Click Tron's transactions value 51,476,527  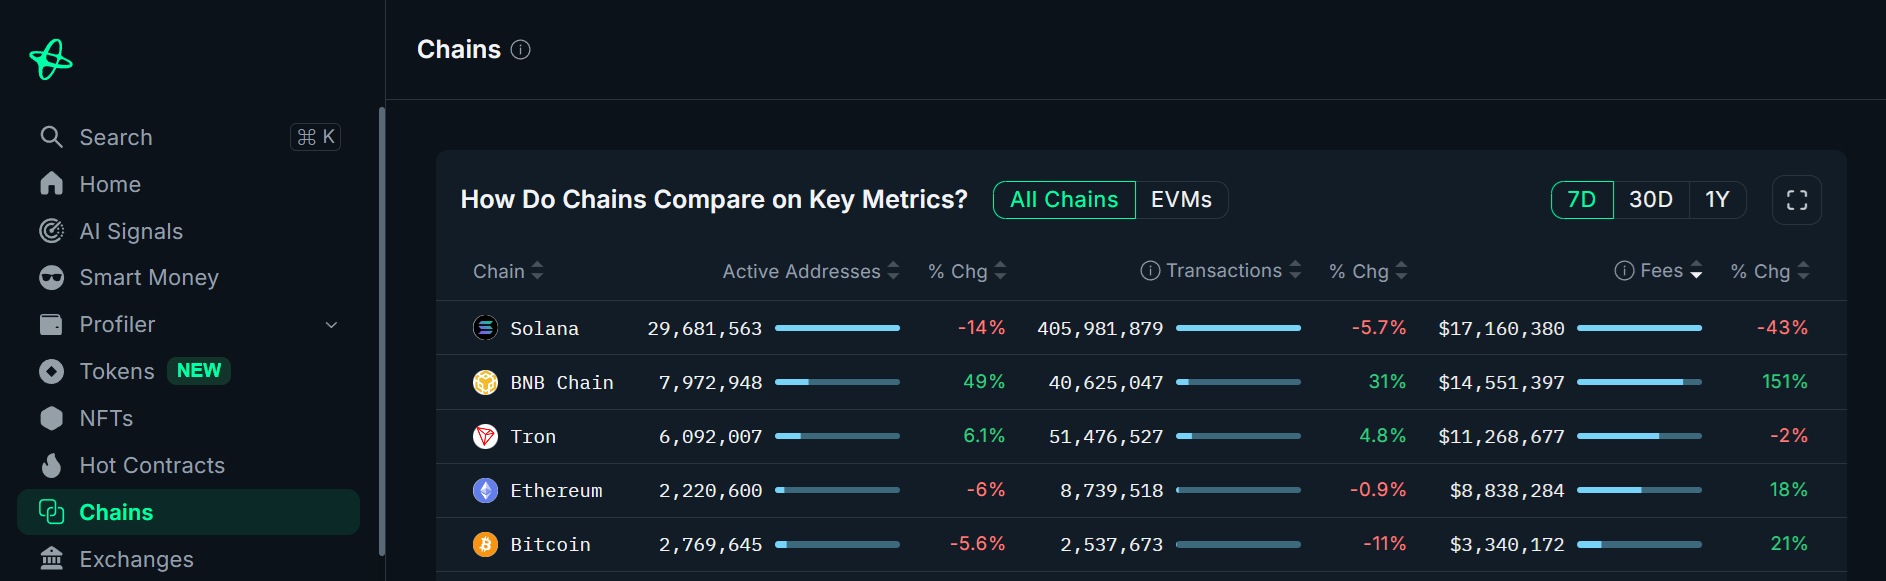pyautogui.click(x=1105, y=436)
